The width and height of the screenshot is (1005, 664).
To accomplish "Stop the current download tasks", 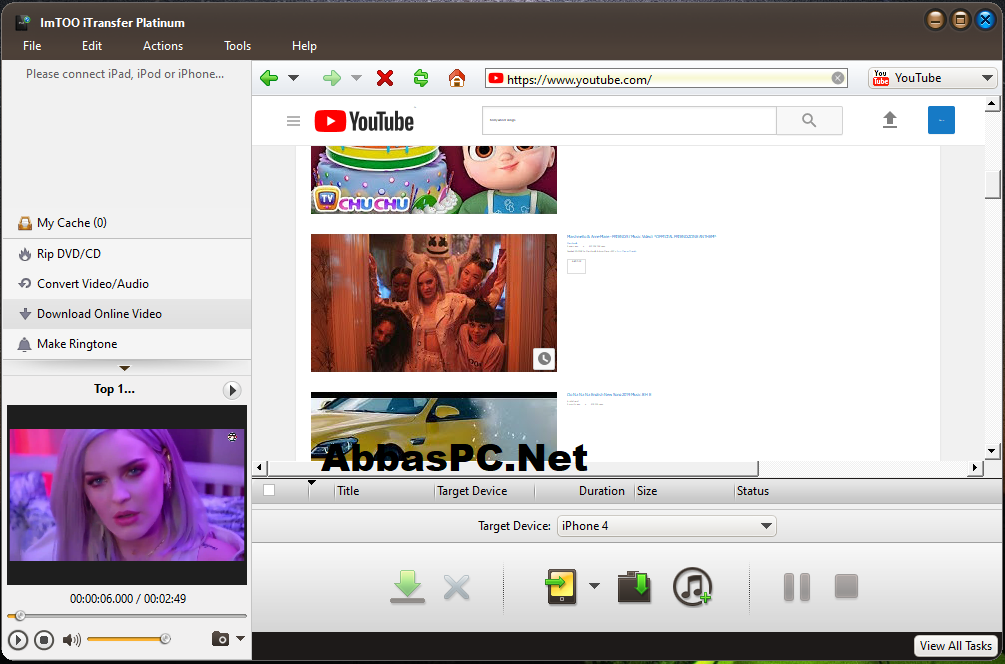I will [x=846, y=586].
